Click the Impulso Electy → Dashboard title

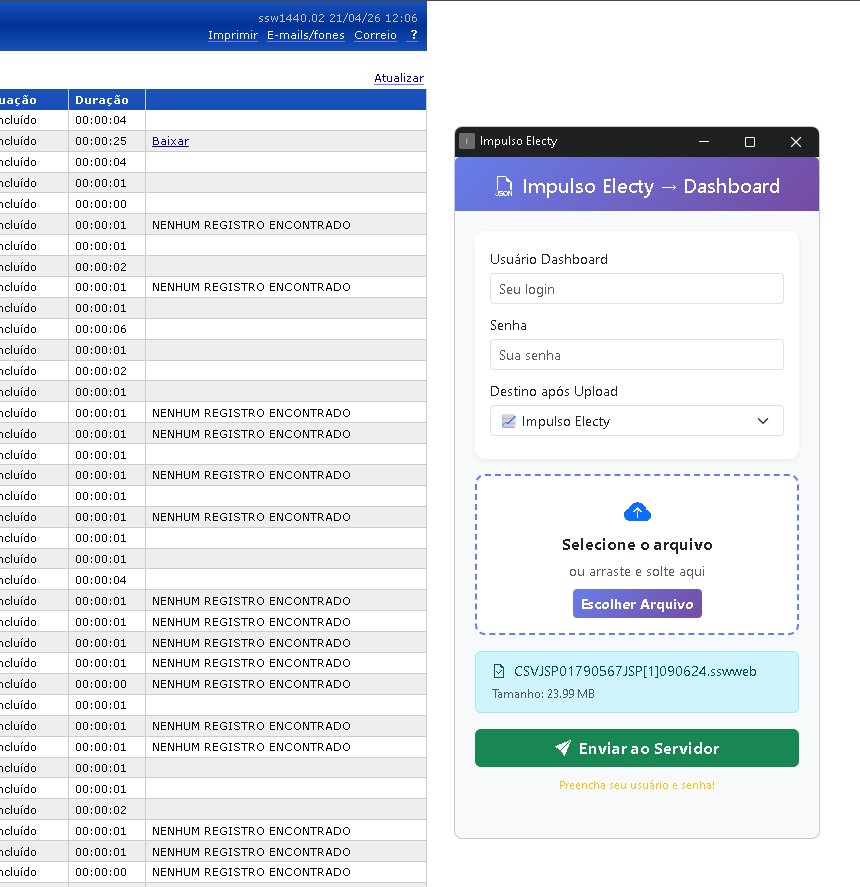(x=651, y=186)
